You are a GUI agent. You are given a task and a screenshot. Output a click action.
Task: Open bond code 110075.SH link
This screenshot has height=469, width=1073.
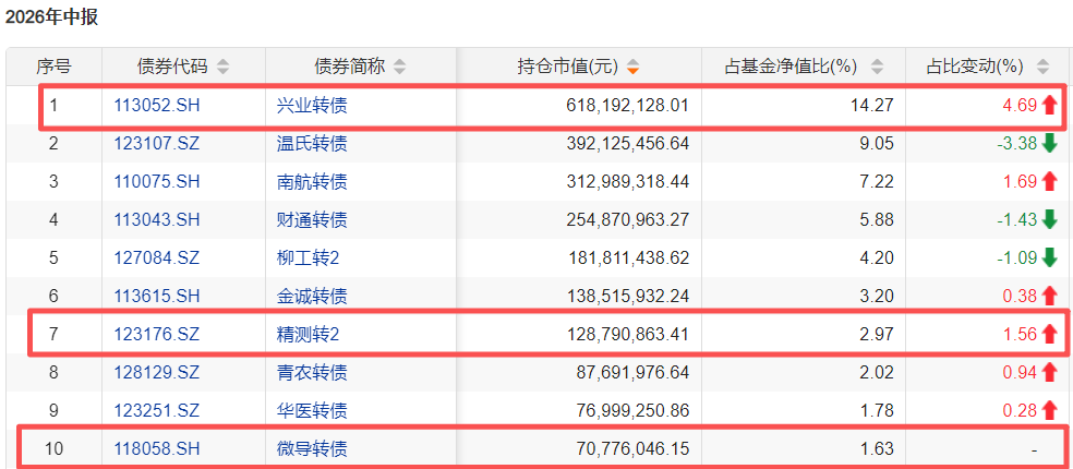click(x=157, y=182)
